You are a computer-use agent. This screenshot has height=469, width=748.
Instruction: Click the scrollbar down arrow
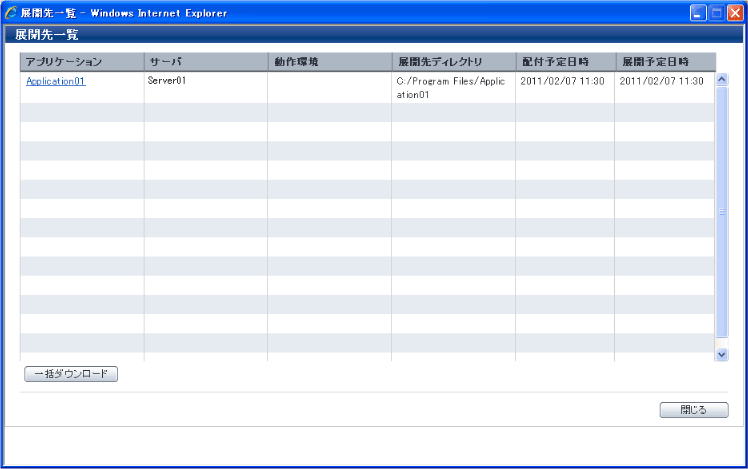(722, 354)
